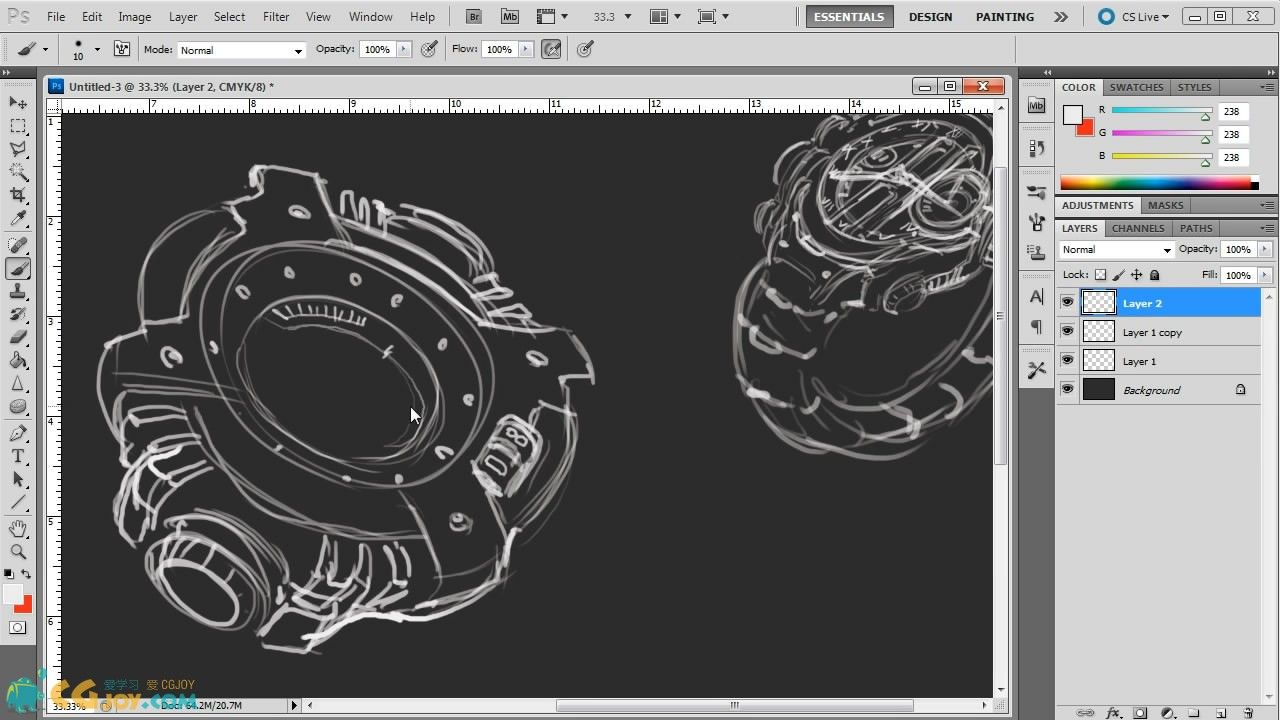
Task: Switch to the Swatches tab
Action: pos(1136,87)
